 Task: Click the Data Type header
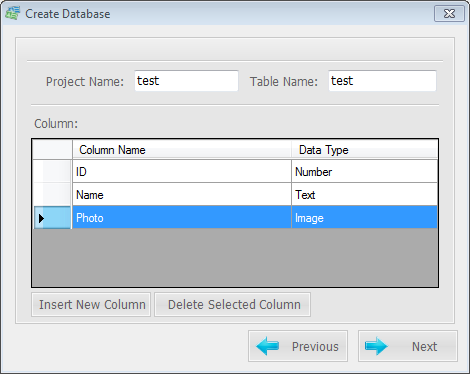(365, 149)
